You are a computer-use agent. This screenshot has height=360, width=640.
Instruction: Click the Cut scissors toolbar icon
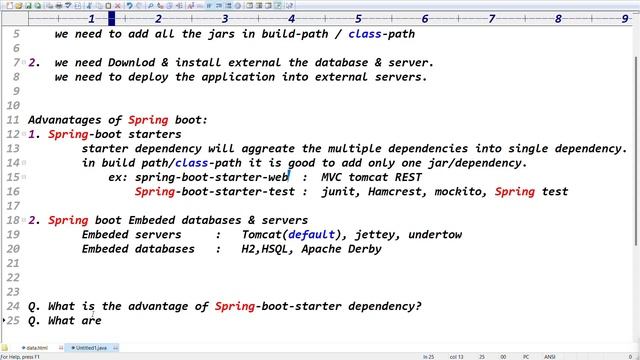pos(89,6)
